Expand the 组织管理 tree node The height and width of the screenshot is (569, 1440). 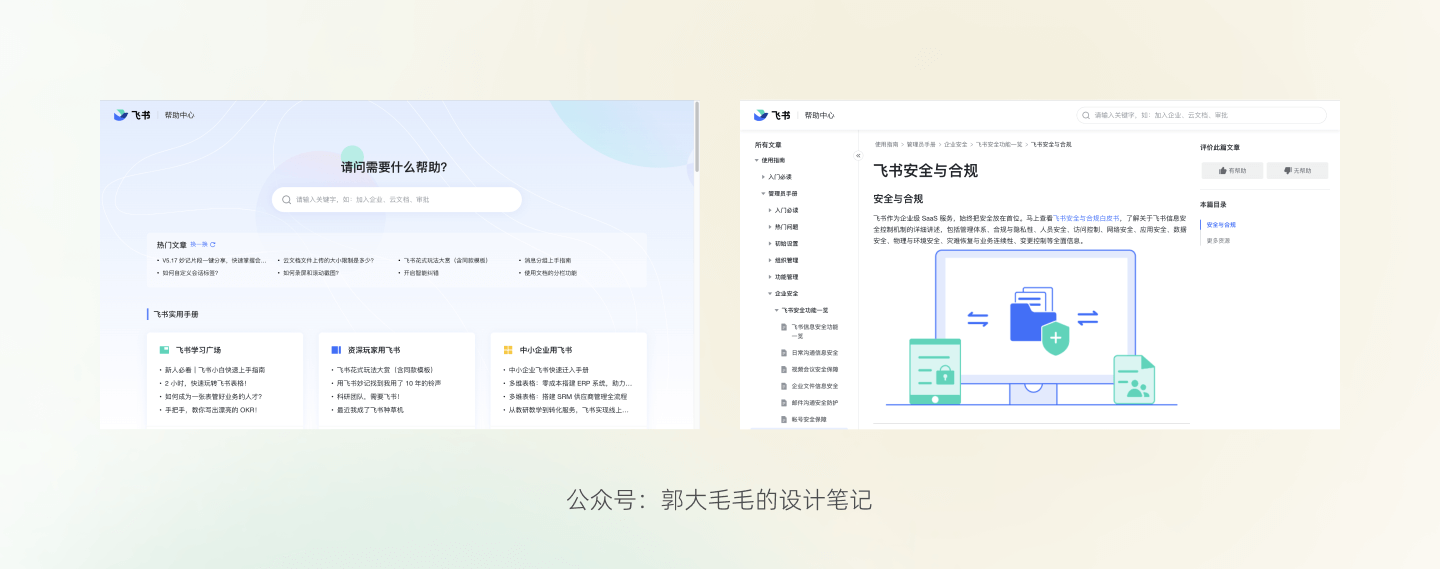769,260
